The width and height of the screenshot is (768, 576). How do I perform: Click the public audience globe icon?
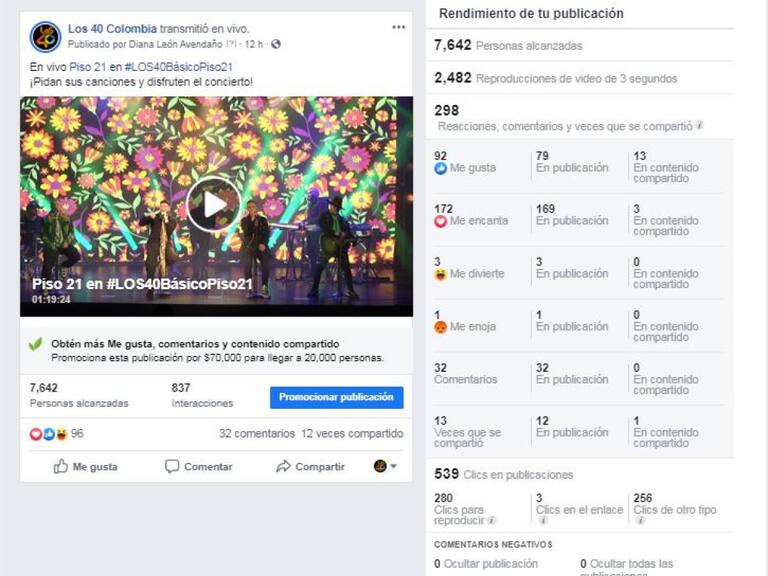tap(276, 45)
